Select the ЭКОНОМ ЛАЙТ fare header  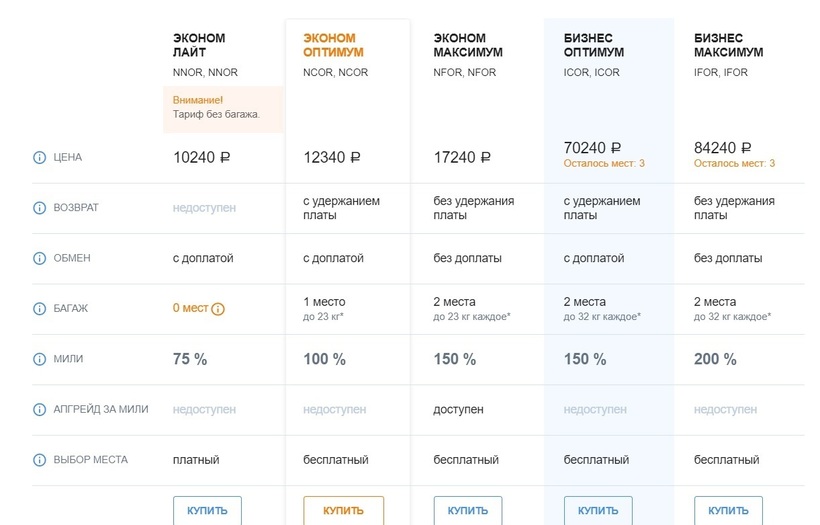(199, 45)
